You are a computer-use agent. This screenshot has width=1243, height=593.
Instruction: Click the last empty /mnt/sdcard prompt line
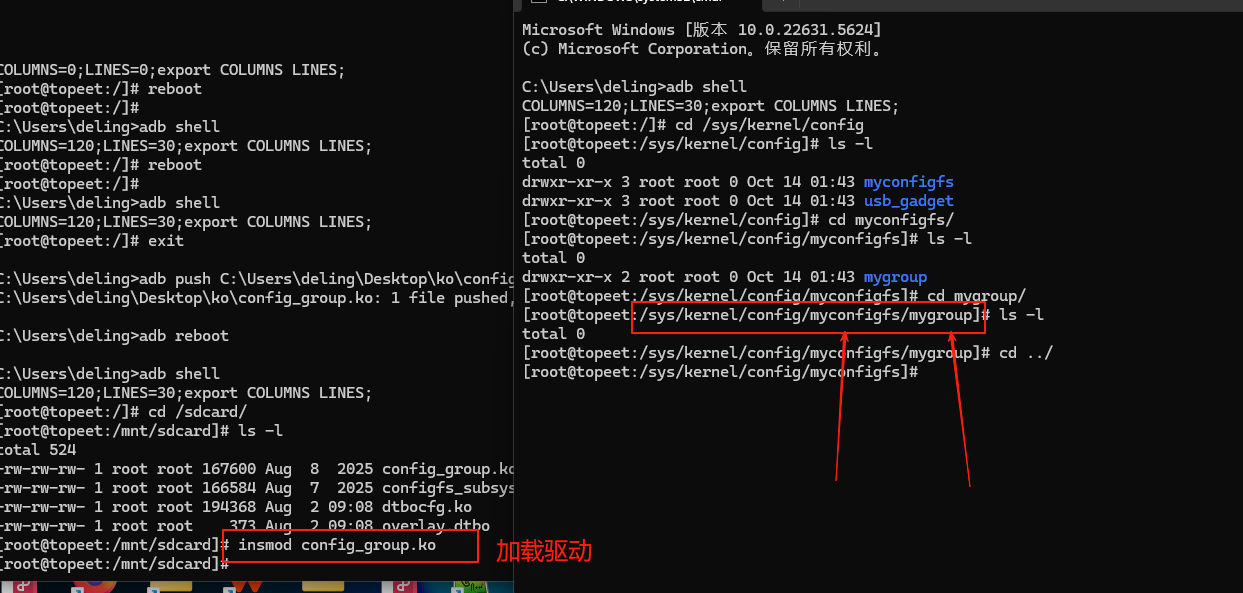115,564
